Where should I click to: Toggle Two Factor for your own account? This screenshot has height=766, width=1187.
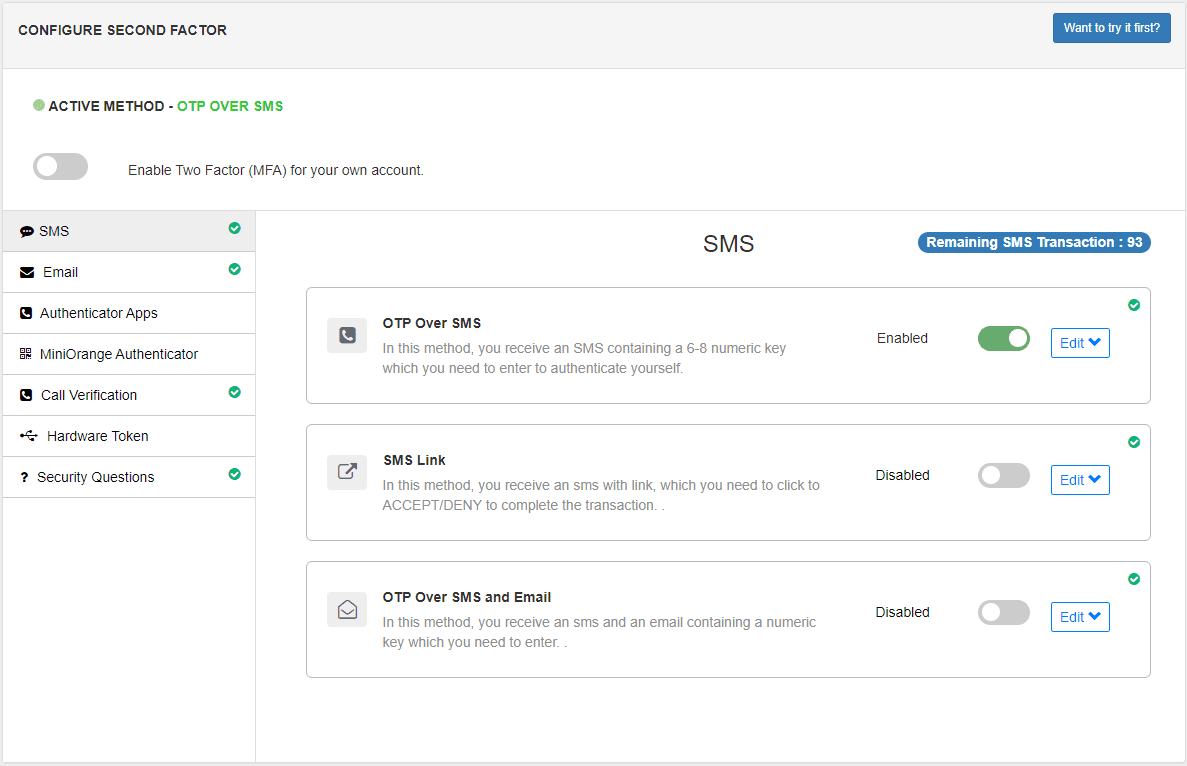(x=60, y=166)
